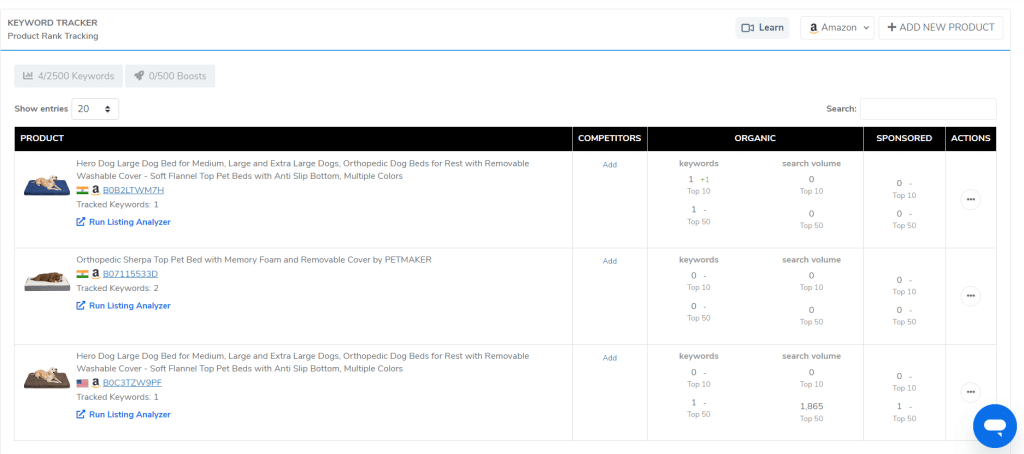Screen dimensions: 1024x454
Task: Focus the Search input field
Action: 927,108
